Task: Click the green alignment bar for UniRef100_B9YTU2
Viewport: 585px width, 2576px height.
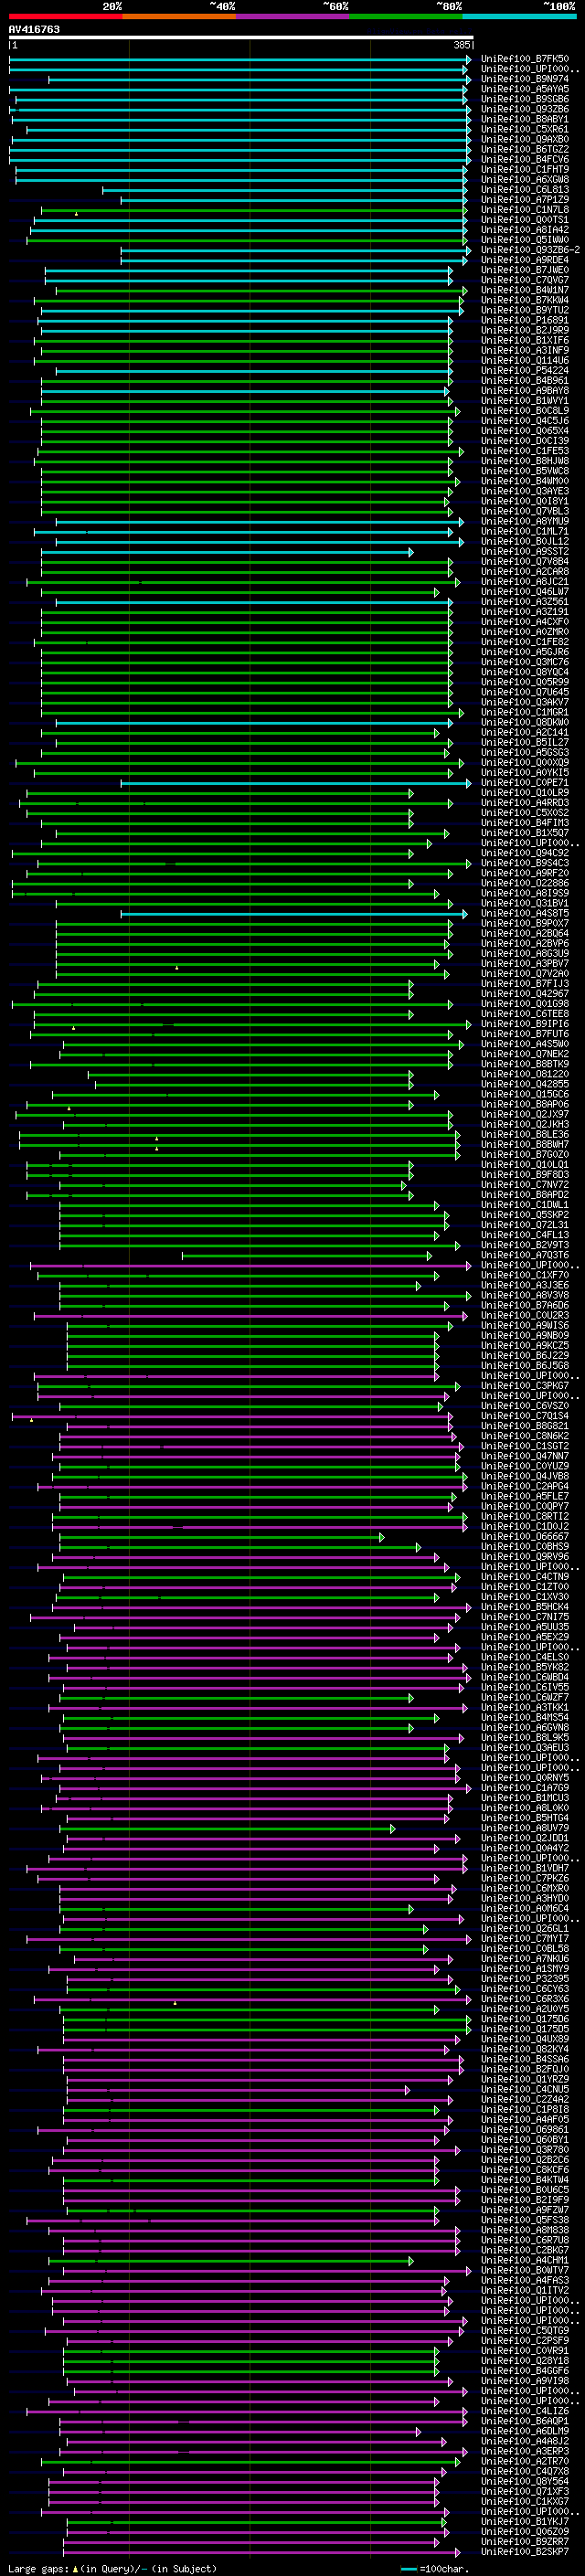Action: click(252, 310)
